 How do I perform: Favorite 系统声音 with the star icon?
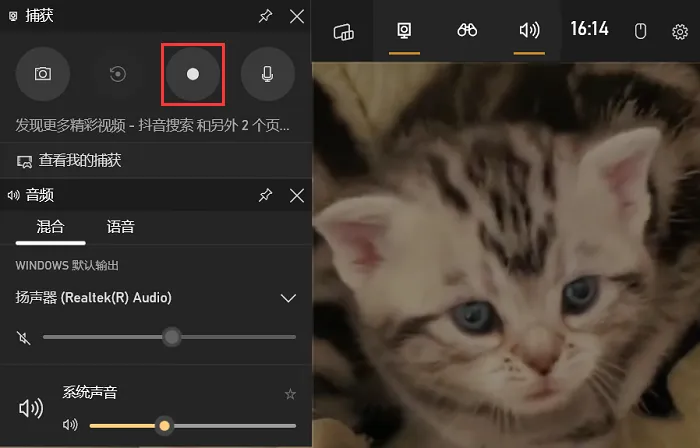[290, 394]
